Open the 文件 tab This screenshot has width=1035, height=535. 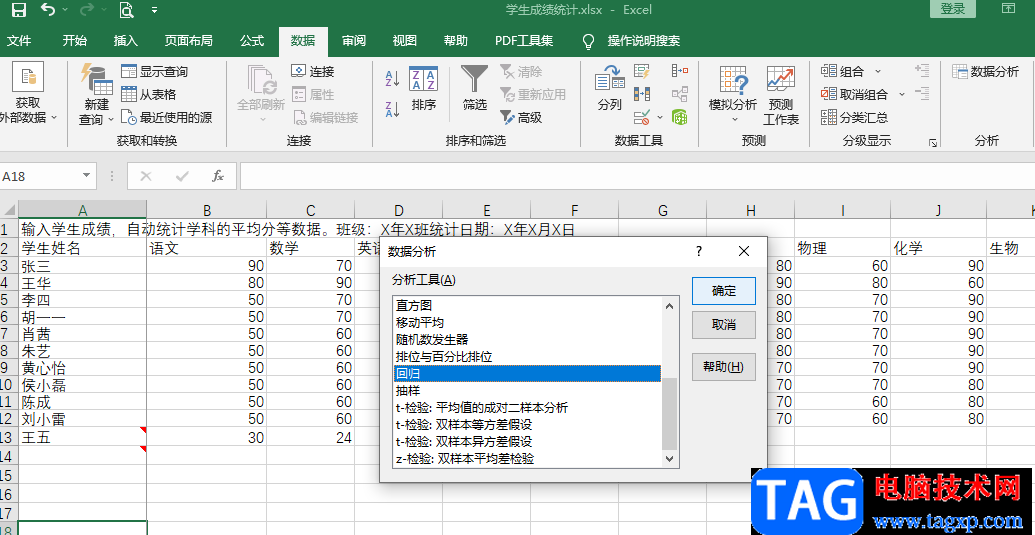coord(18,41)
